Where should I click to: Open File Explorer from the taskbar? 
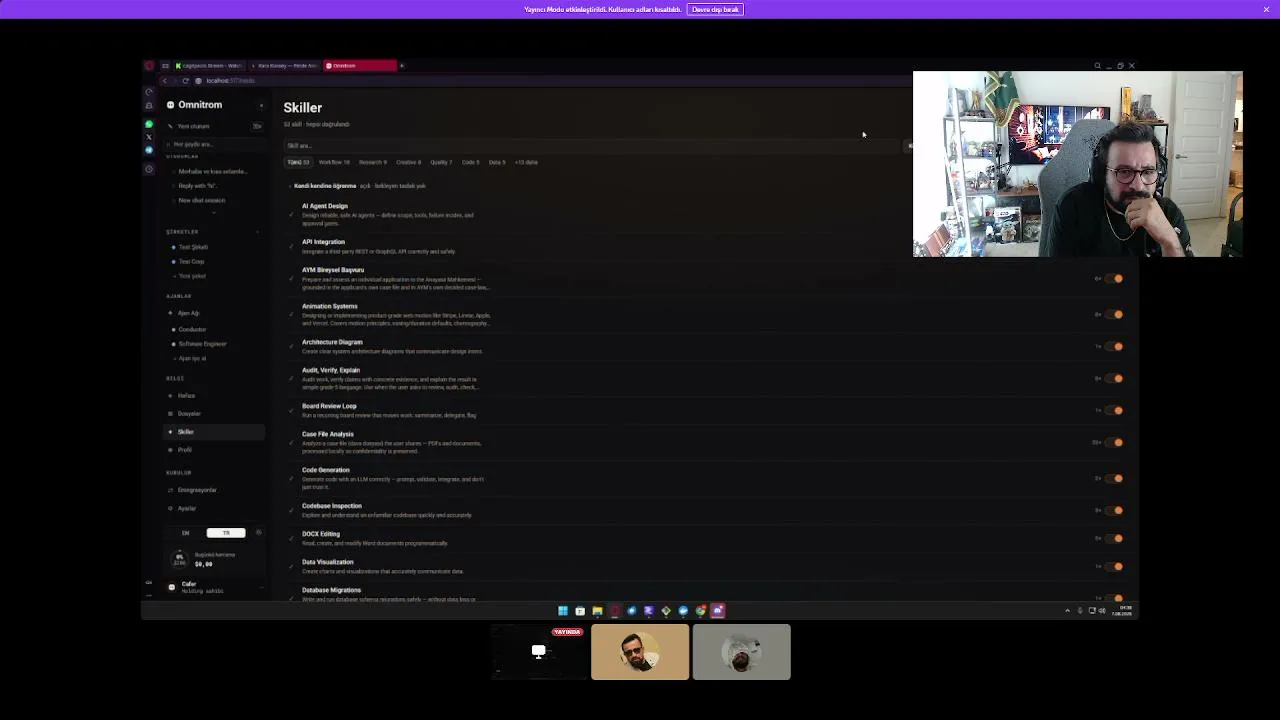tap(597, 611)
